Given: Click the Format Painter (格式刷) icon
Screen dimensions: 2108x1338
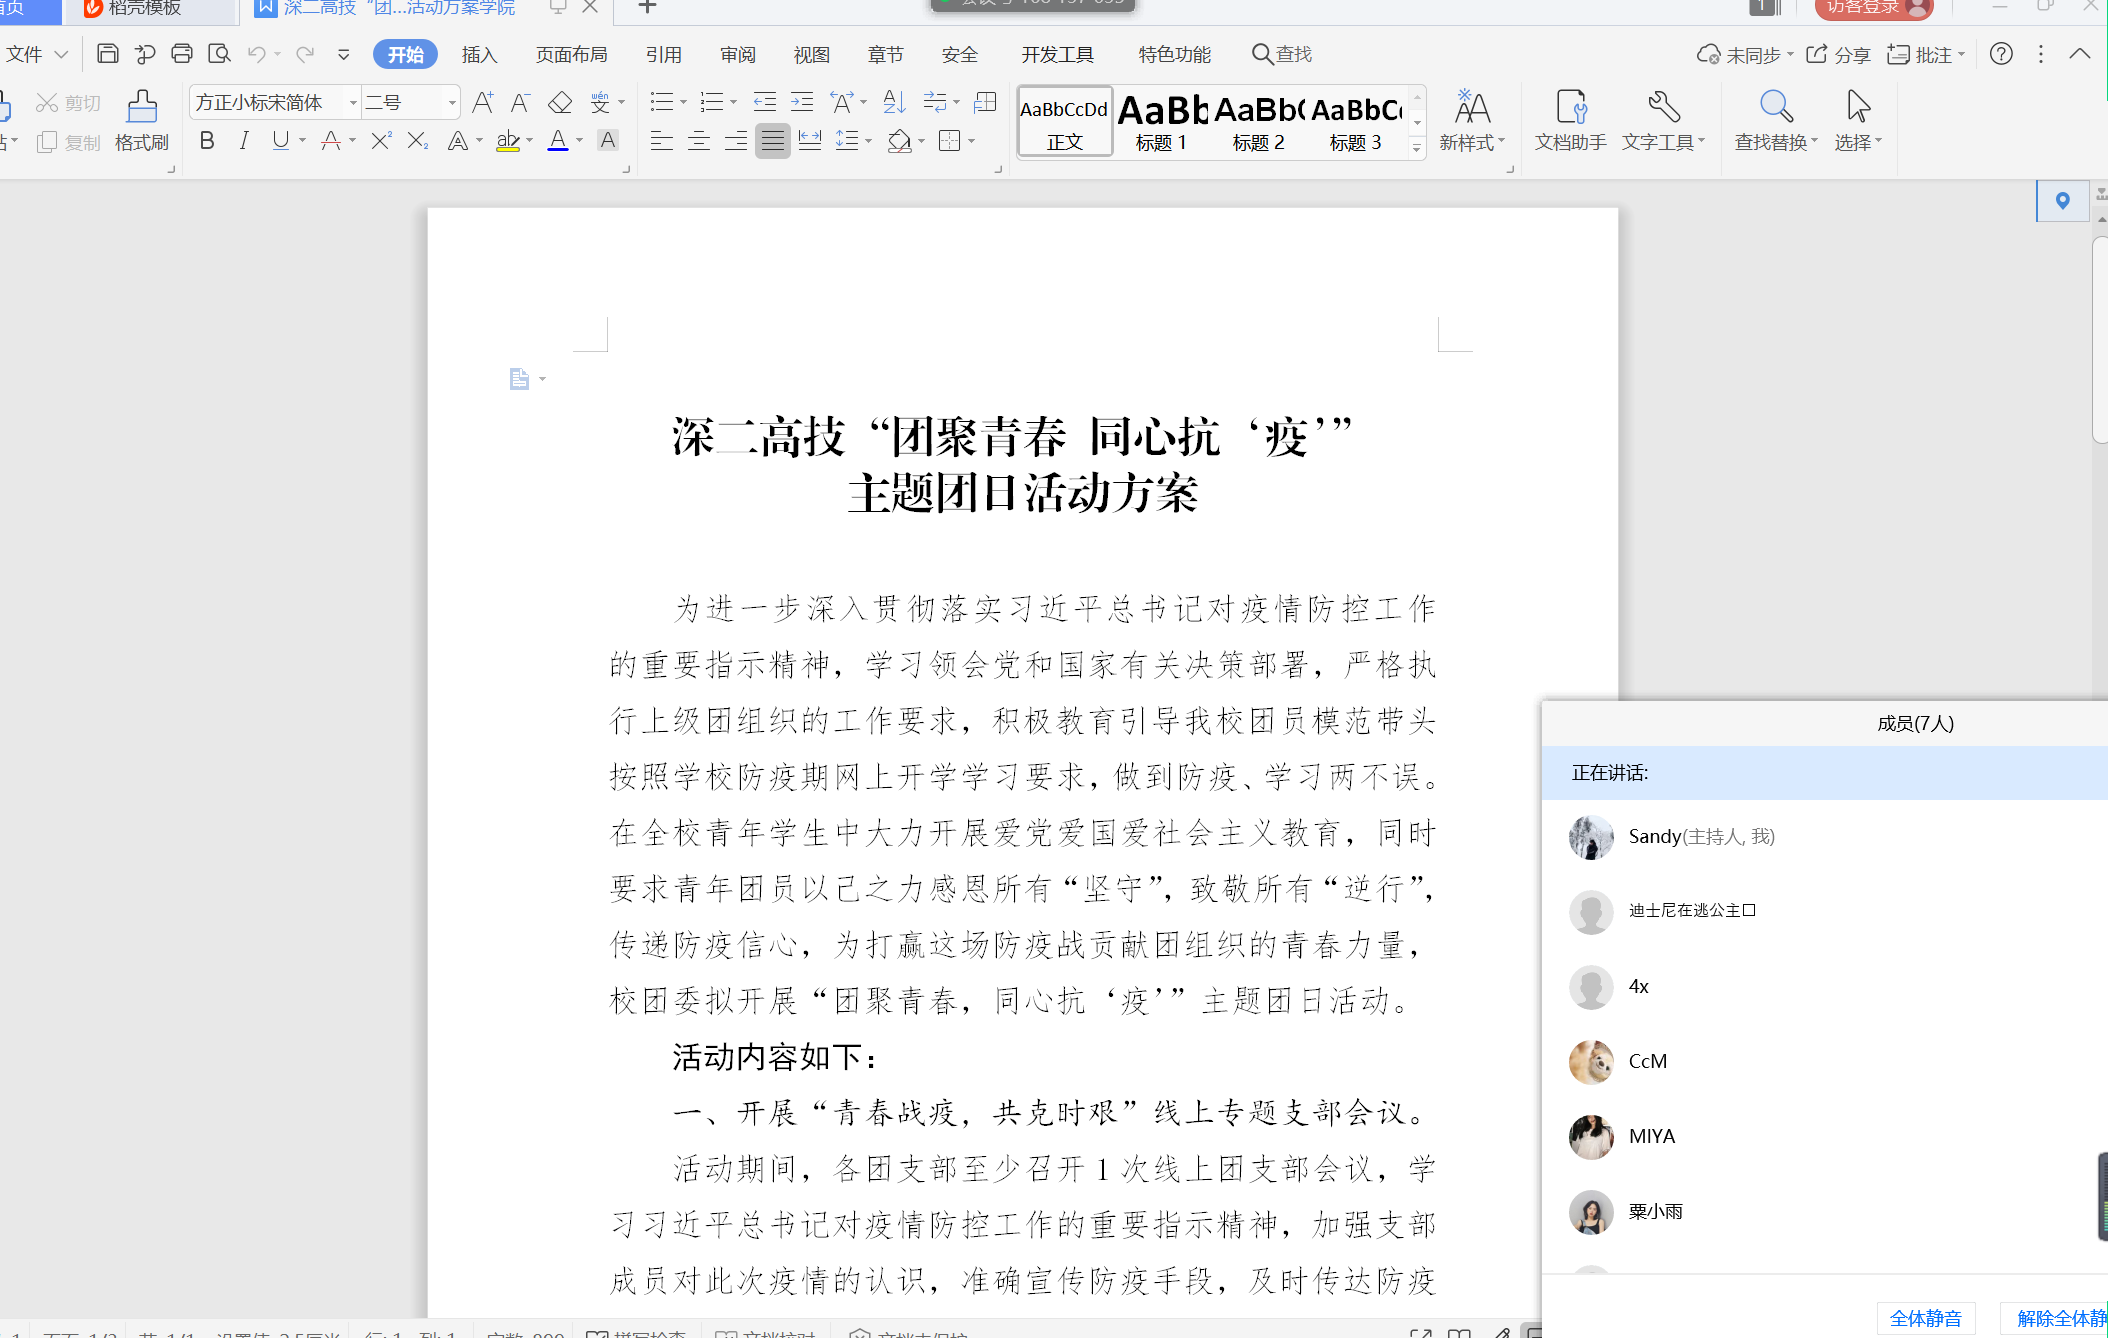Looking at the screenshot, I should tap(142, 120).
